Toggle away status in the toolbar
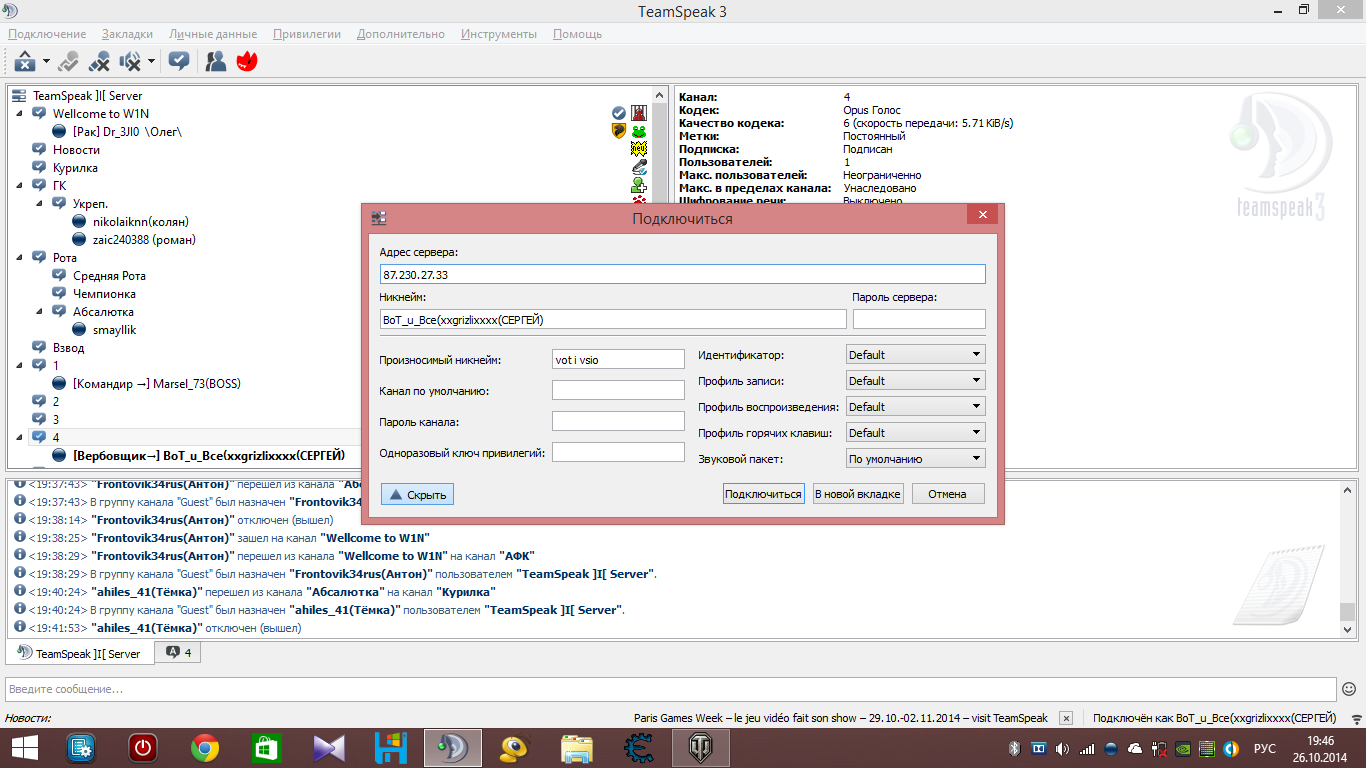This screenshot has width=1366, height=768. 68,61
